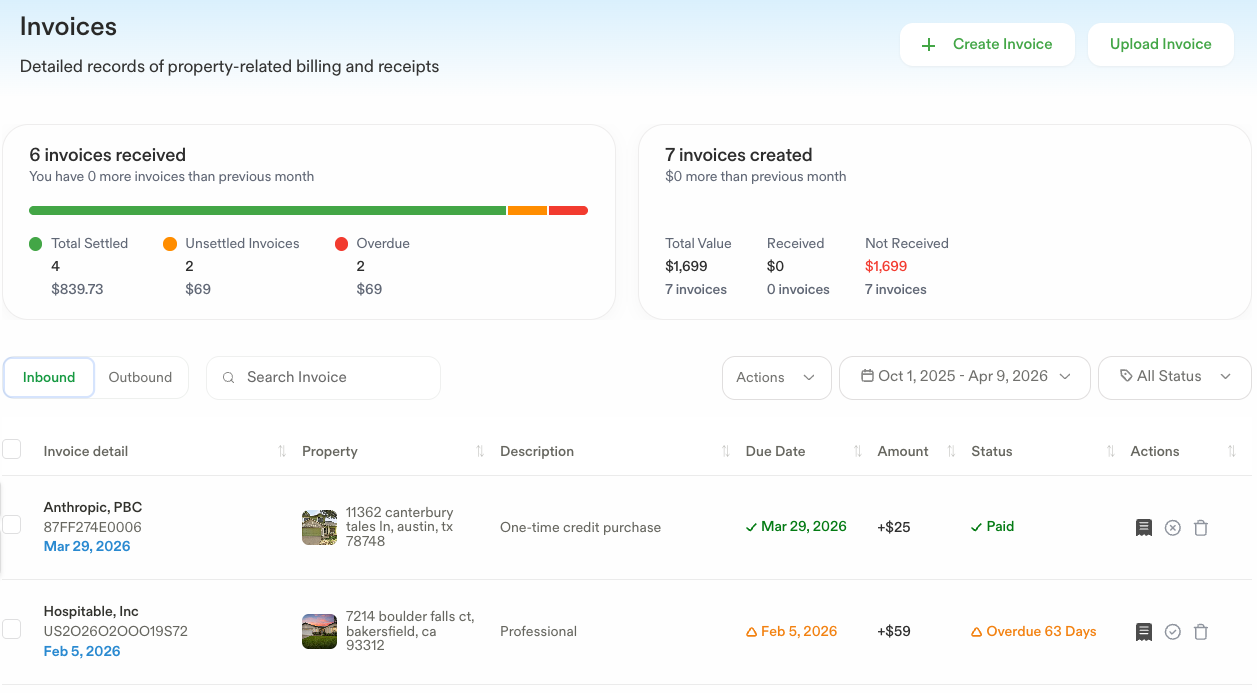This screenshot has width=1257, height=693.
Task: Open the 7214 boulder falls ct property thumbnail
Action: coord(320,632)
